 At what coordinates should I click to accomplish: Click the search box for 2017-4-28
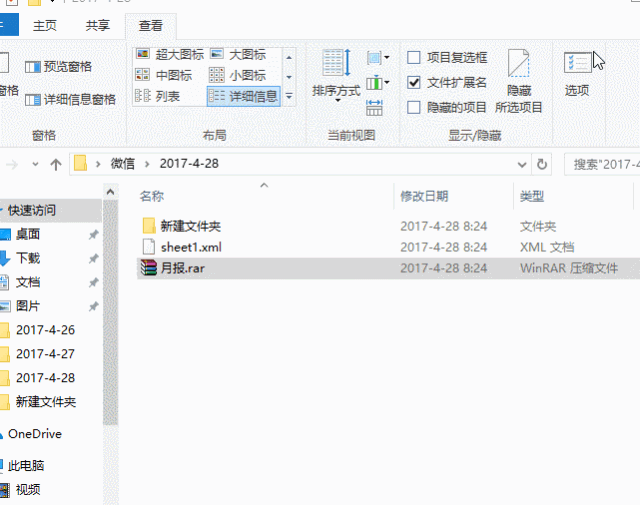602,165
